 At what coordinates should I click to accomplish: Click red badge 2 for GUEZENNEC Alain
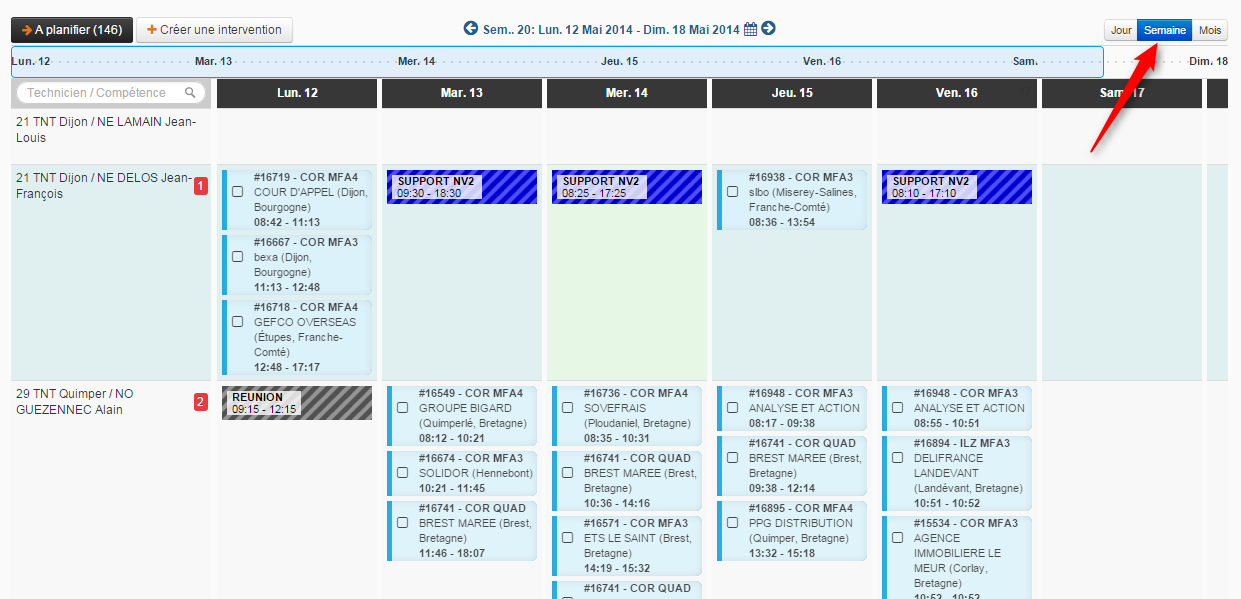(201, 402)
